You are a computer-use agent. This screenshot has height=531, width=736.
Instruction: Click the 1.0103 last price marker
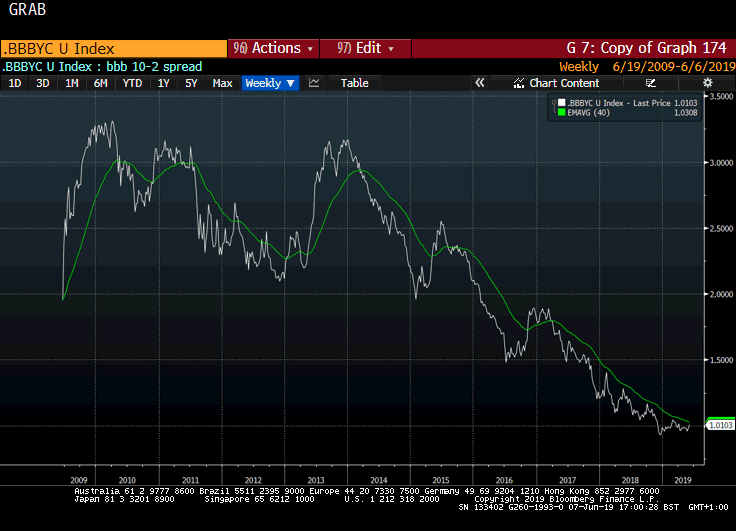[x=721, y=425]
